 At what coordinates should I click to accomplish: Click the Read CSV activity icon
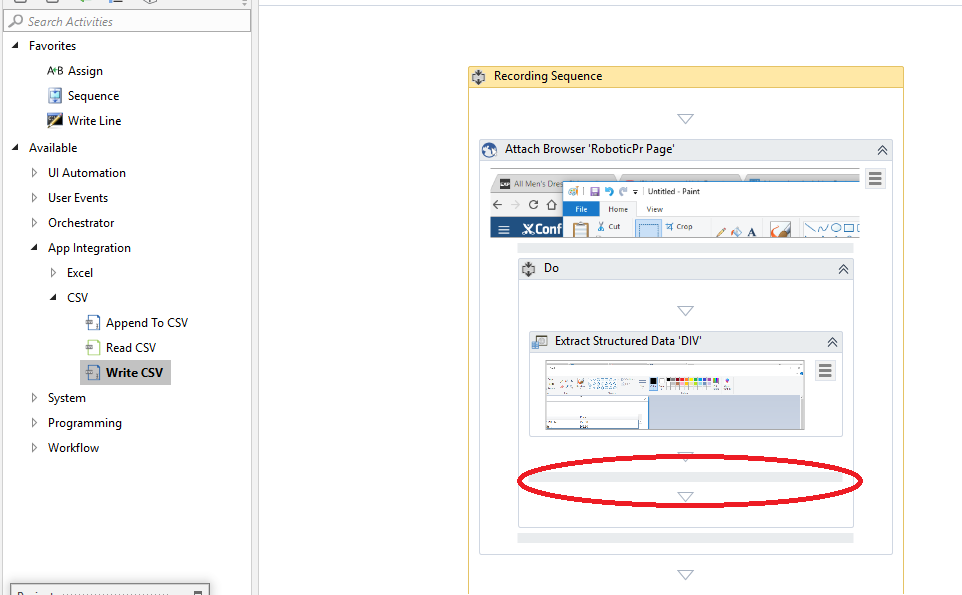click(x=93, y=348)
